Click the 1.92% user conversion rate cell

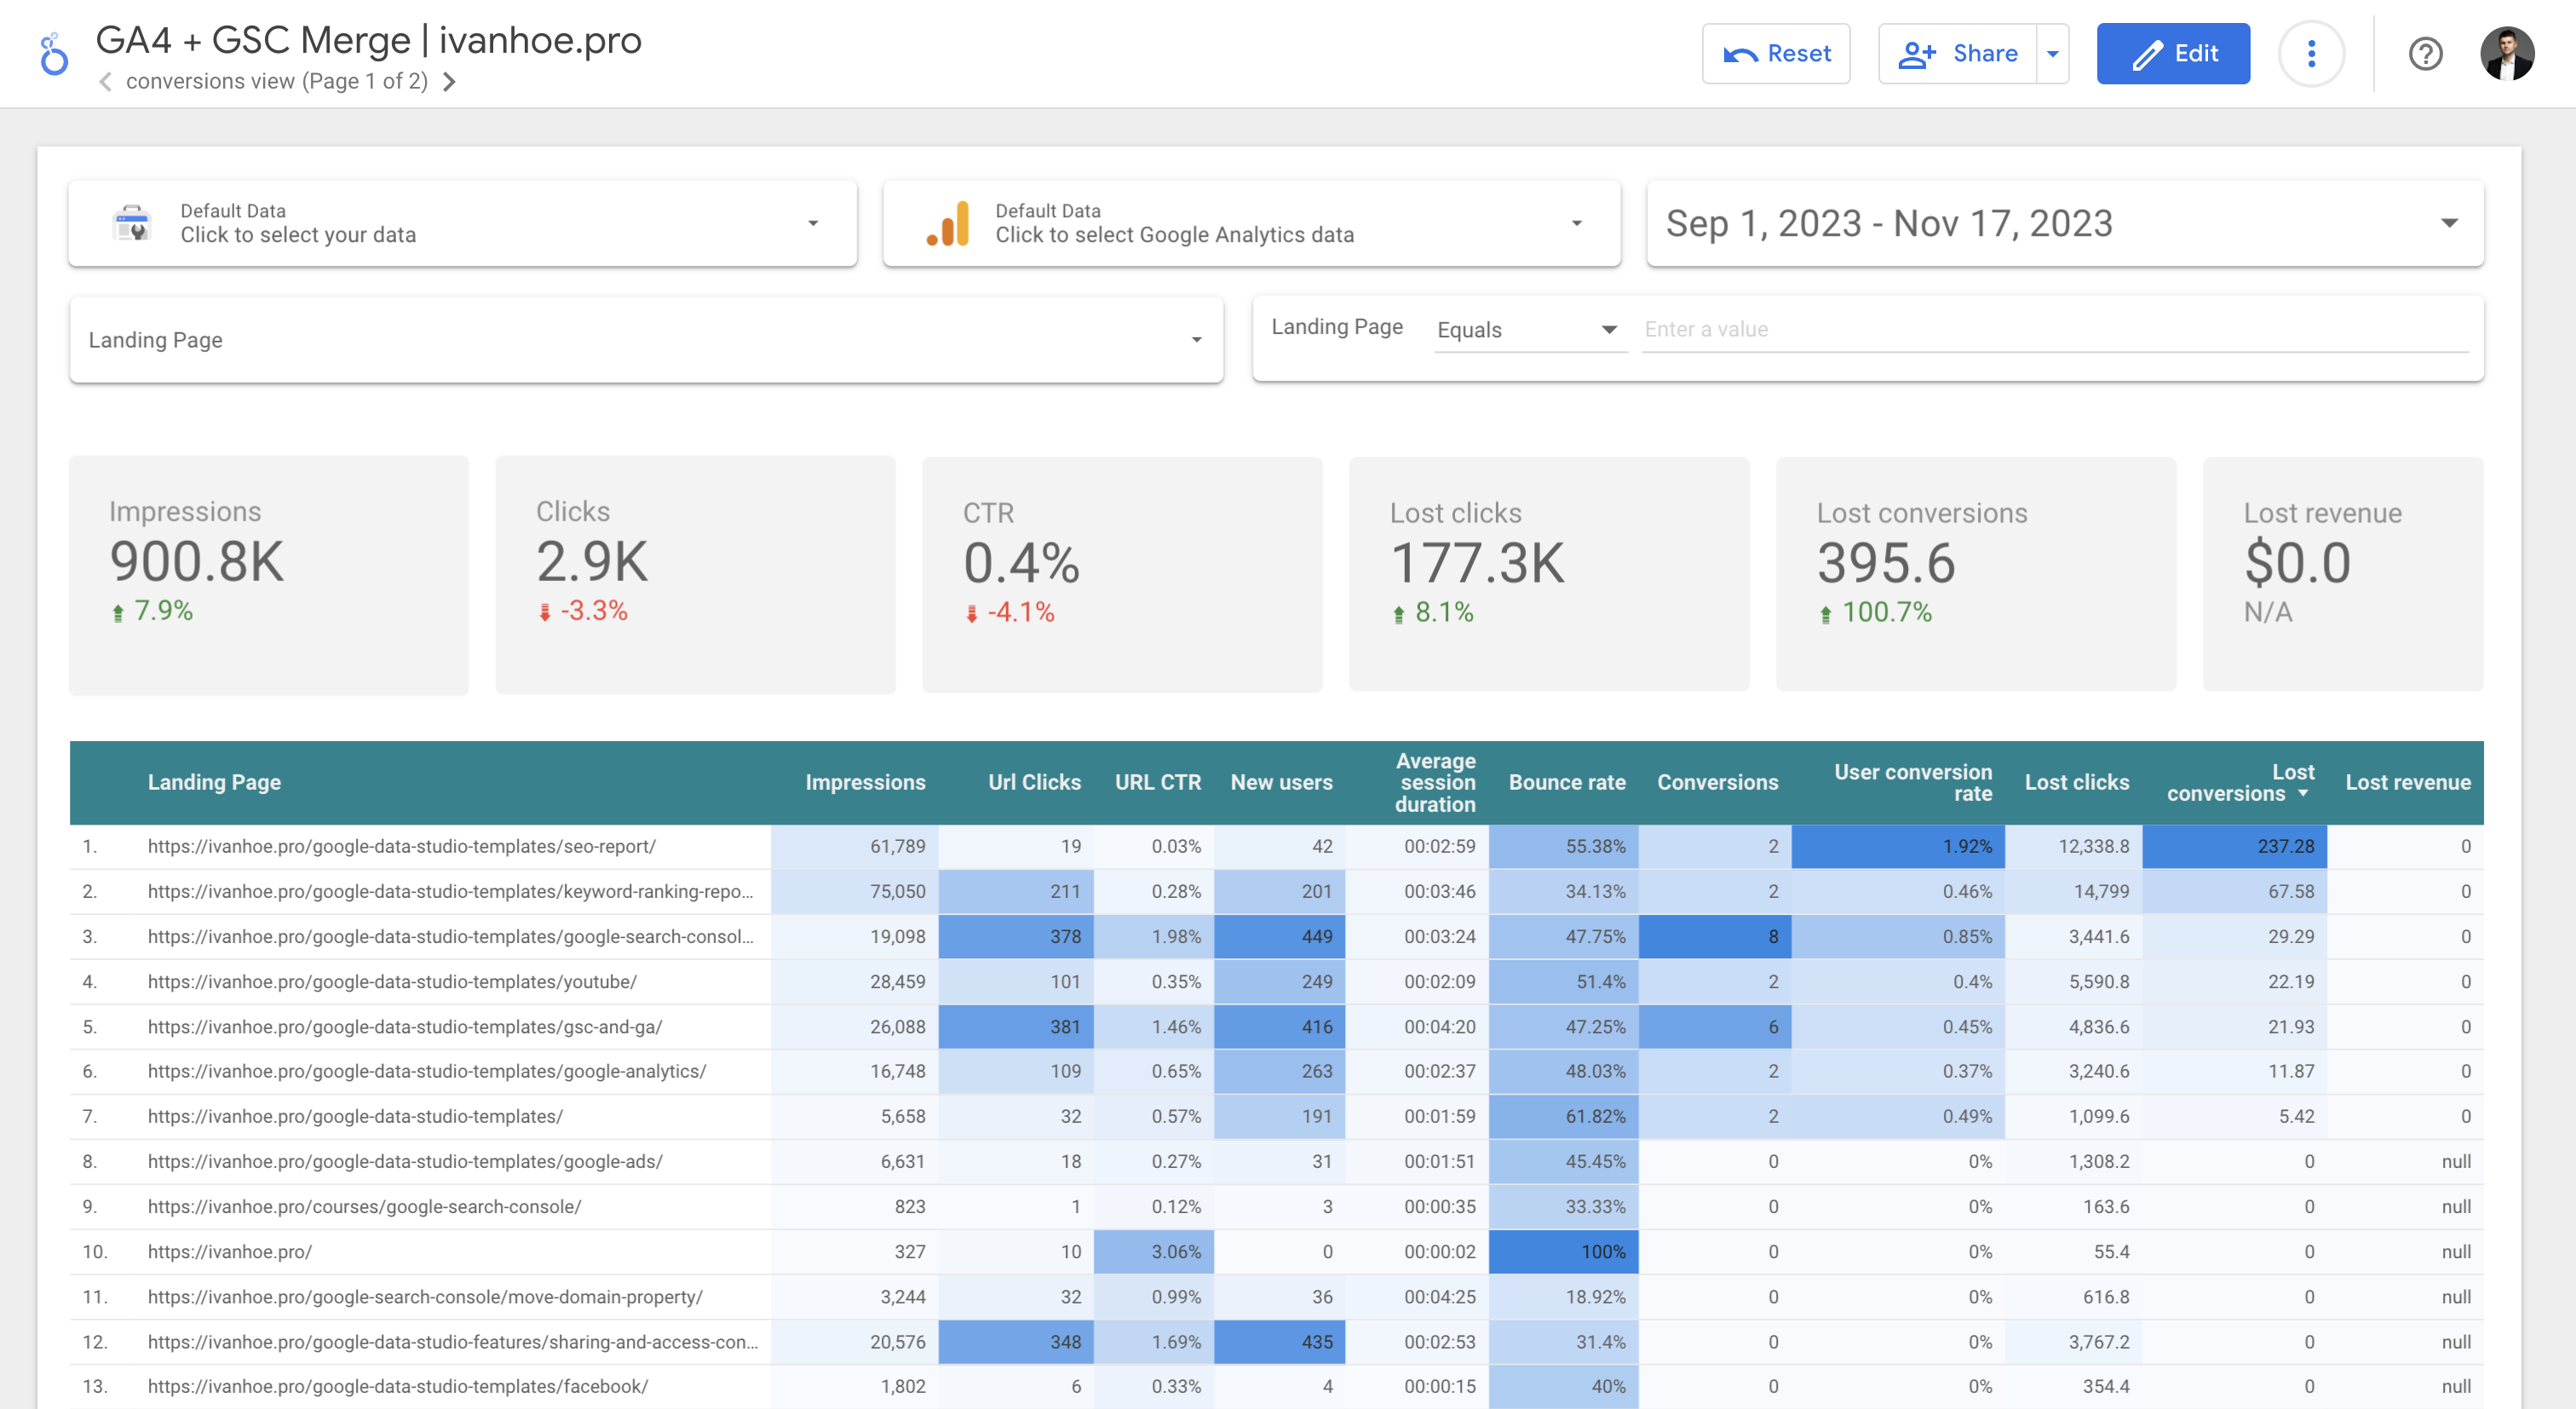[1899, 847]
